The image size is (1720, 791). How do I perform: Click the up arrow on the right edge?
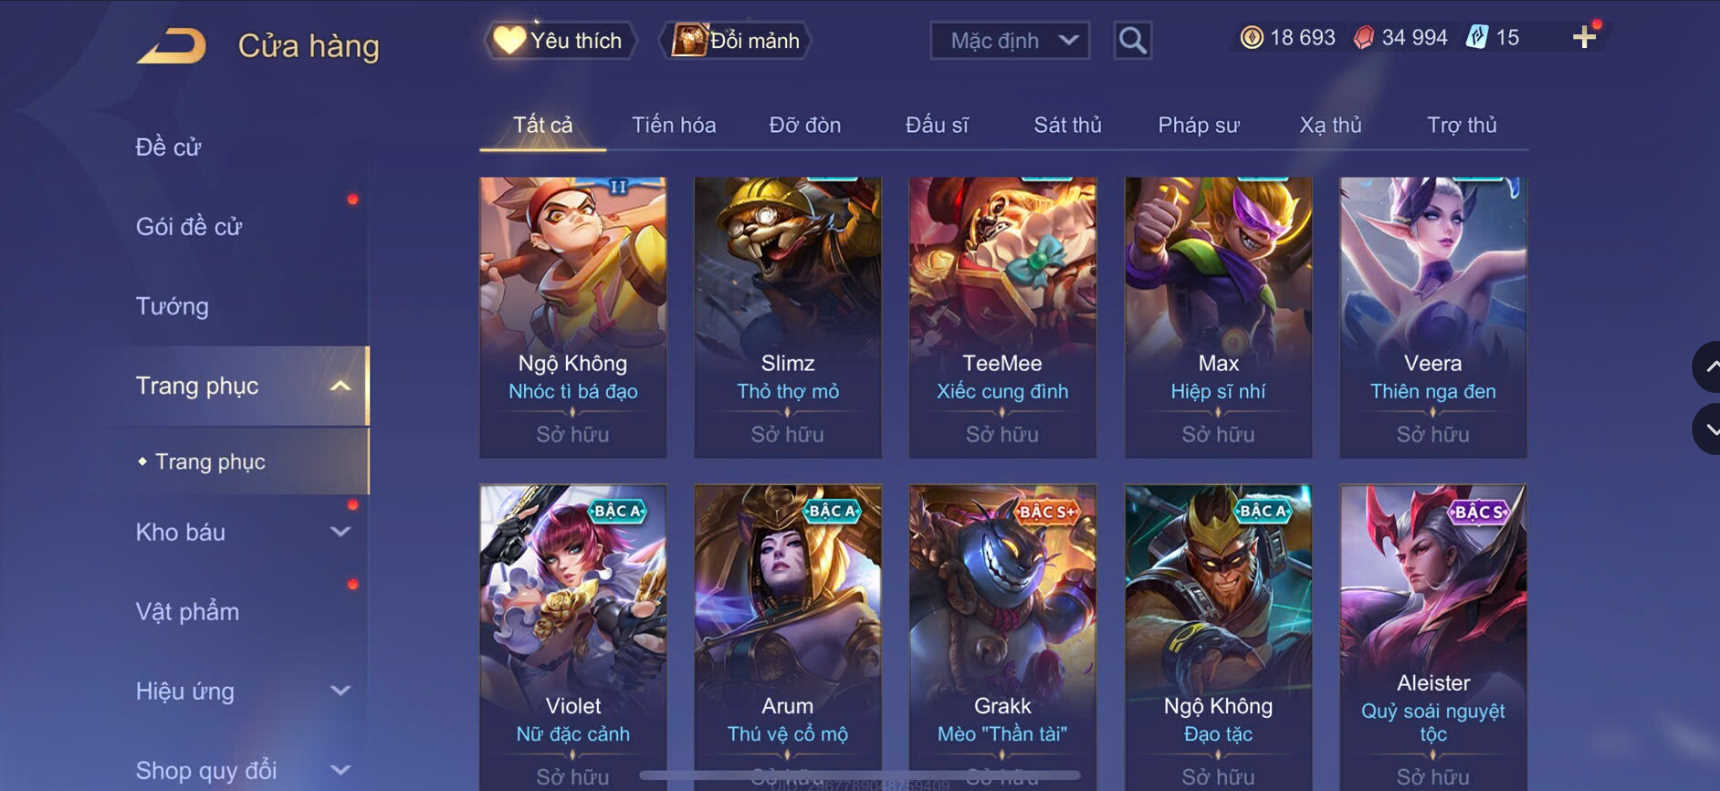pyautogui.click(x=1707, y=367)
